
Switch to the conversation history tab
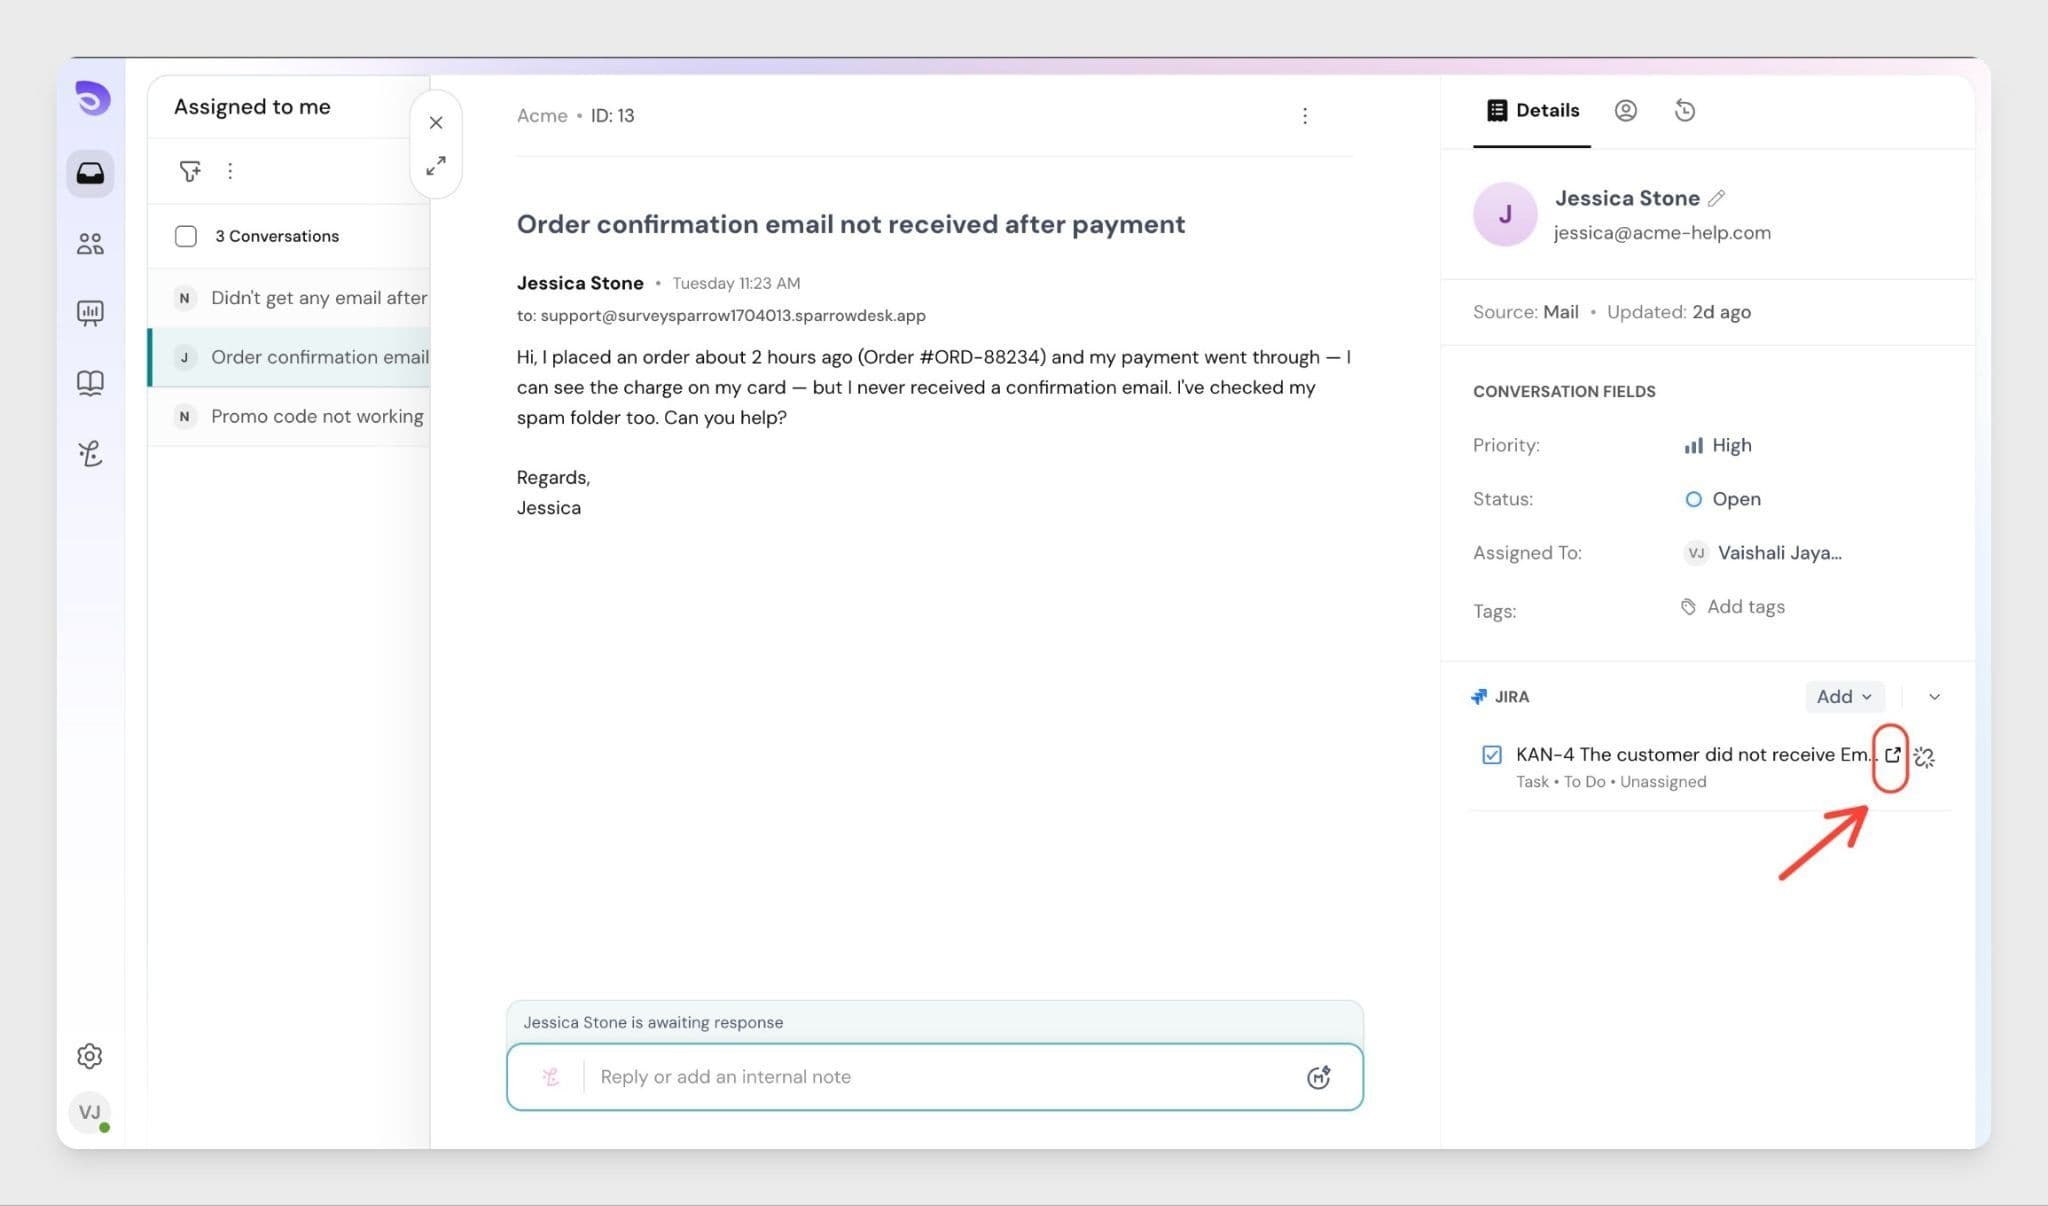(1684, 110)
